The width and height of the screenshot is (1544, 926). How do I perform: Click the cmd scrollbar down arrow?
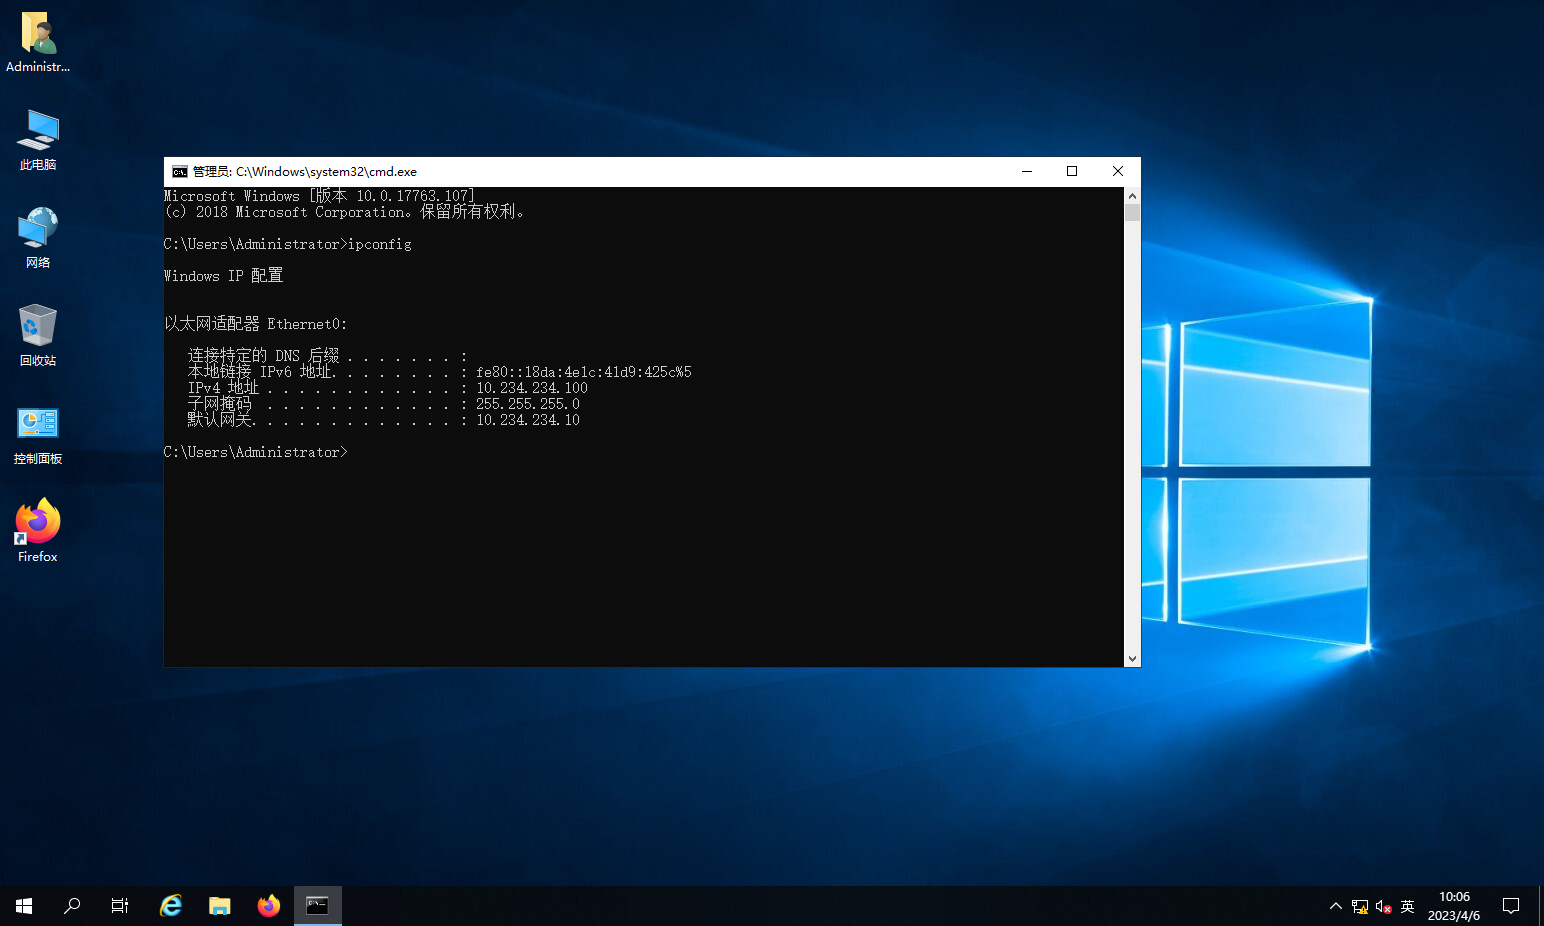(1132, 659)
